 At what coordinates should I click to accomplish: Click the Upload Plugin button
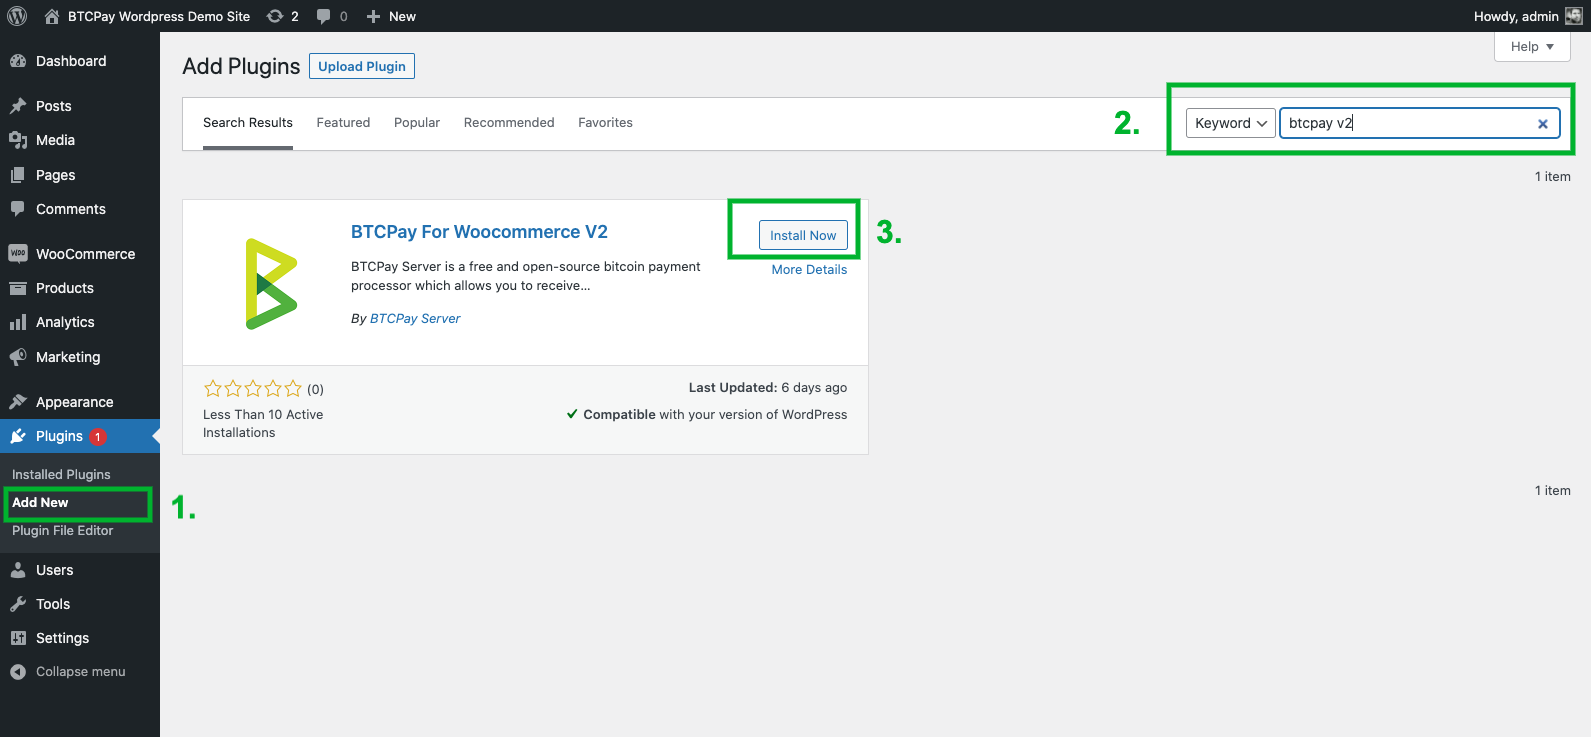tap(362, 66)
